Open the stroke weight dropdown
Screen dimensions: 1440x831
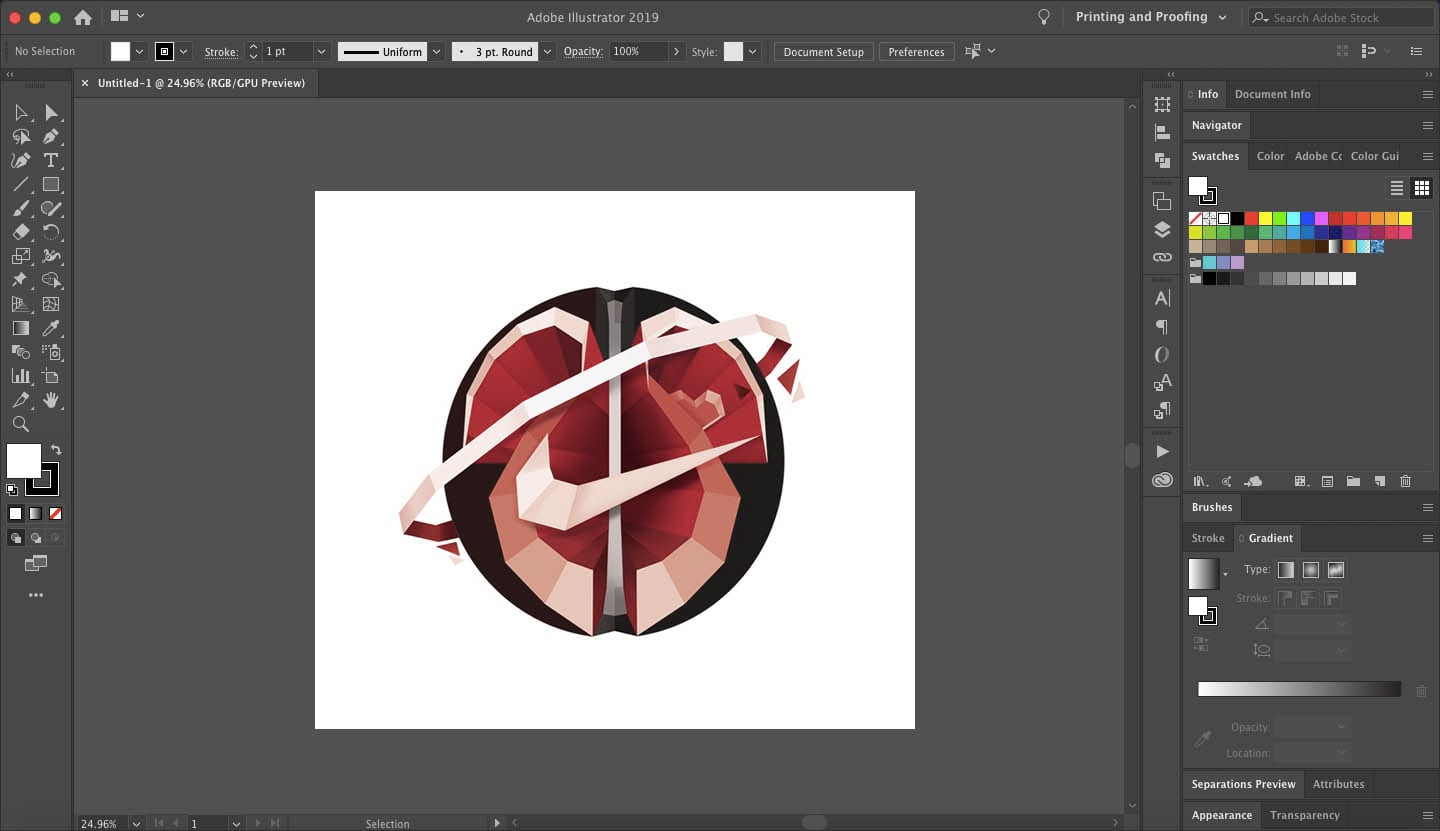[x=321, y=51]
